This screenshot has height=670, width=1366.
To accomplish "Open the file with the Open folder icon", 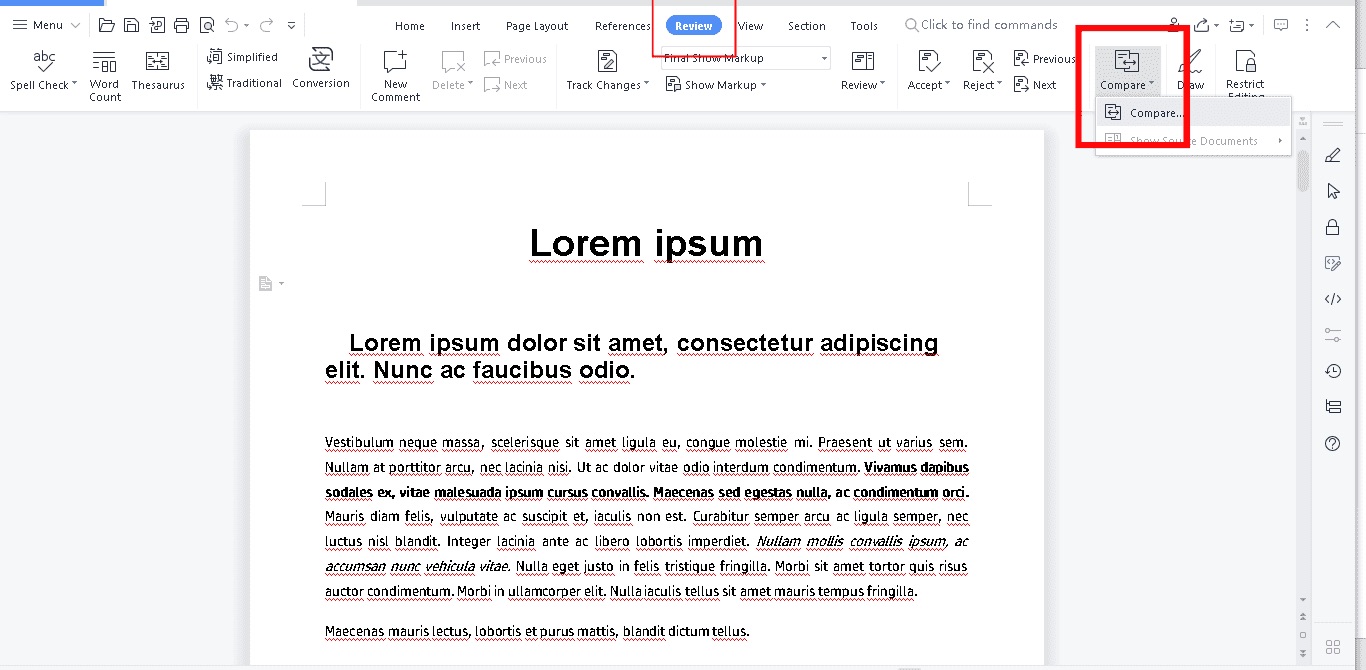I will (x=107, y=25).
